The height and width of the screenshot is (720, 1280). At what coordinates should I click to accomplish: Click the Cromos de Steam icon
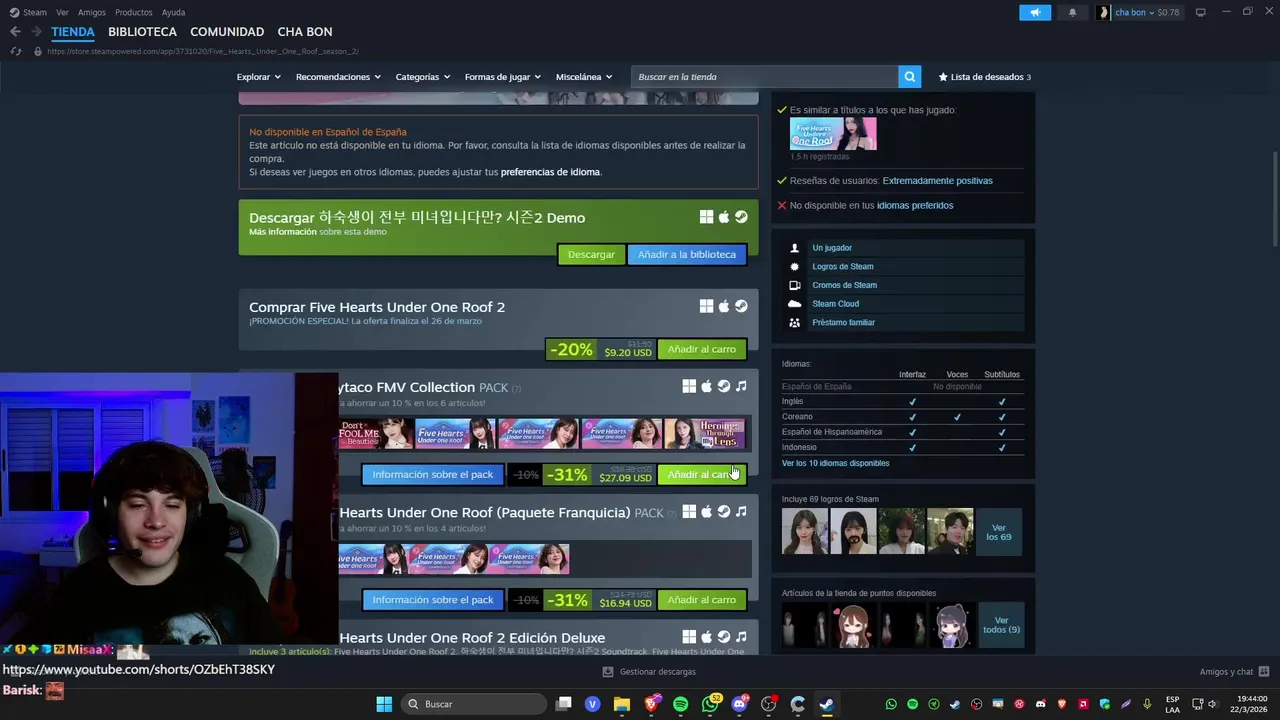795,285
